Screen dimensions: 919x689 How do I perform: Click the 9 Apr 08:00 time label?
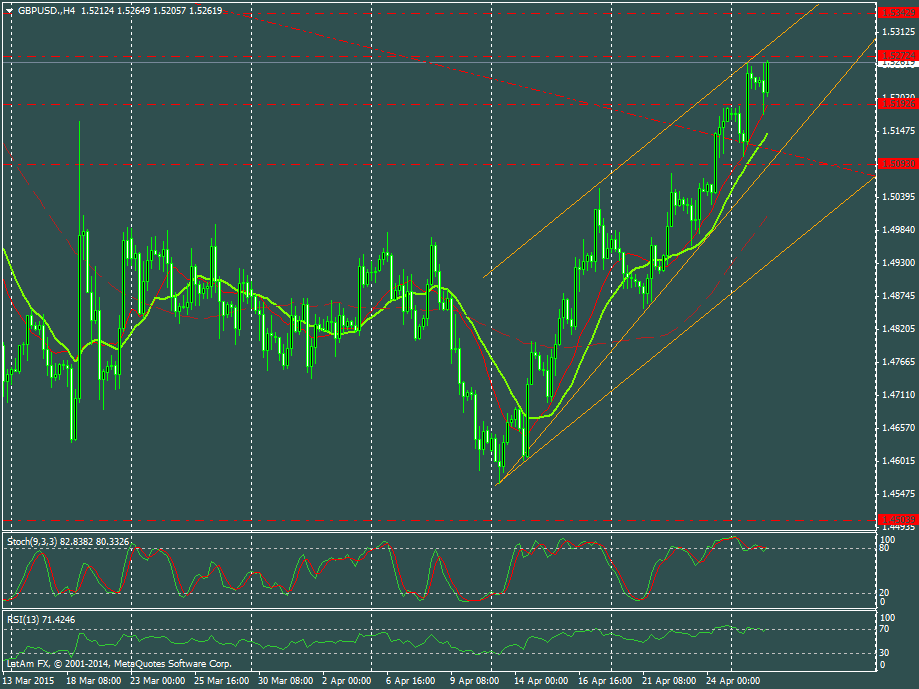(475, 680)
